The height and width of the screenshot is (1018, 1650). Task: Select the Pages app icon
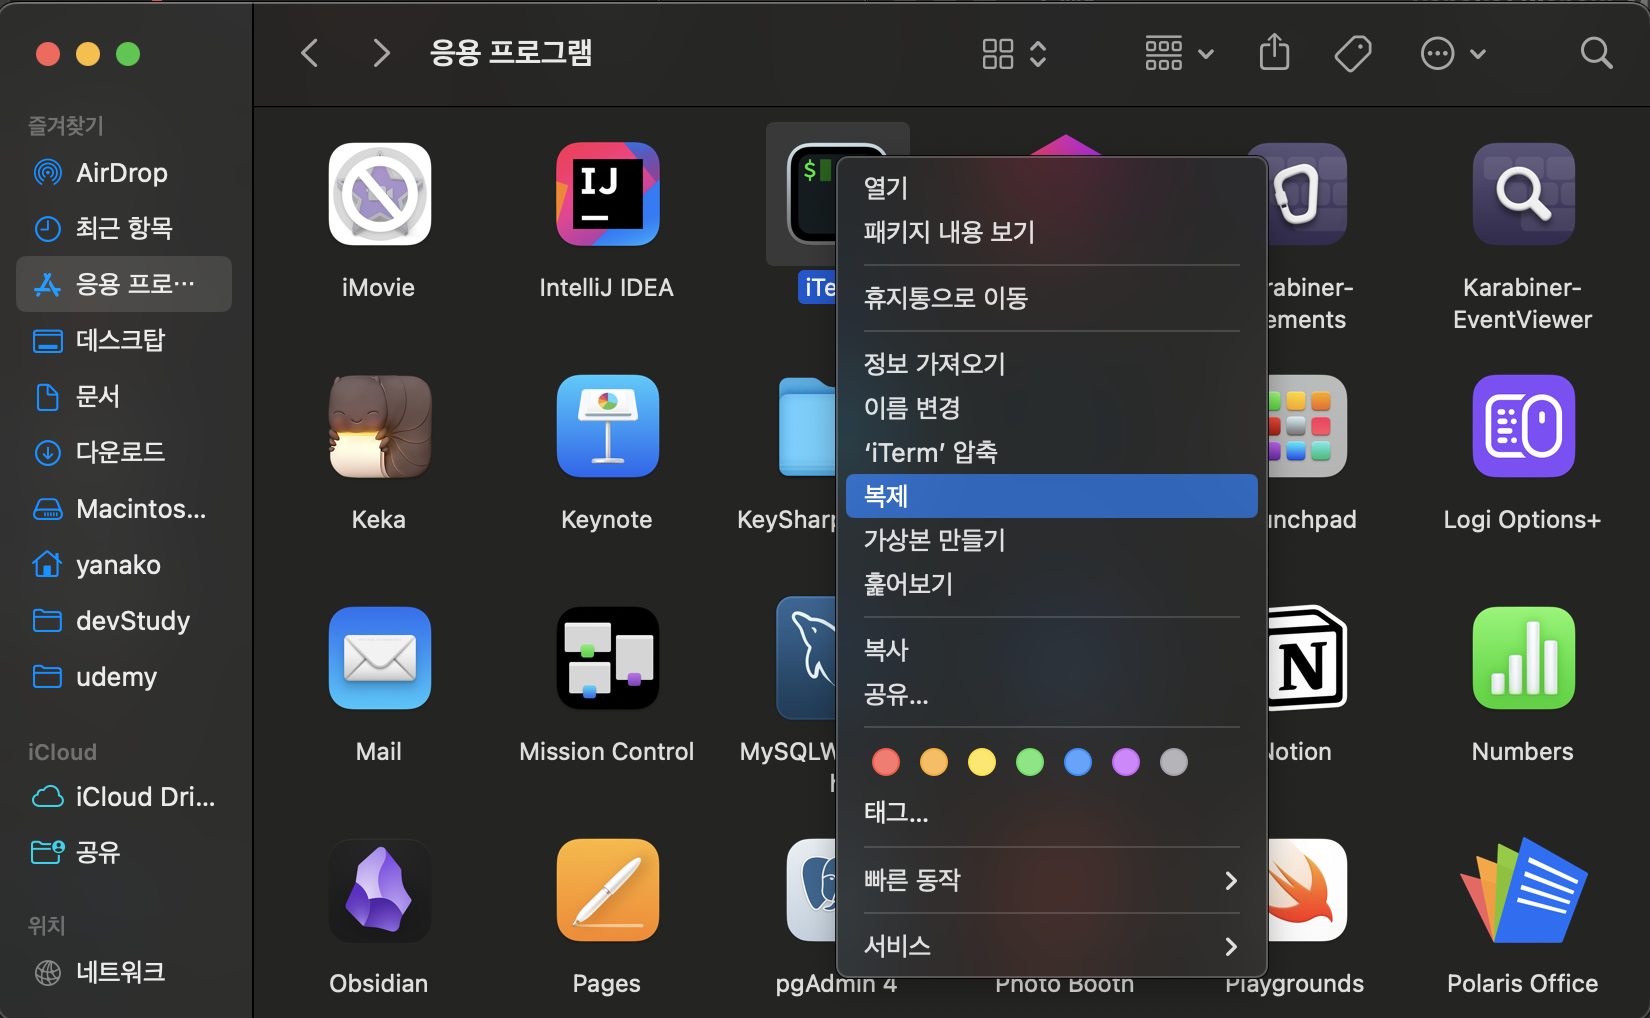point(607,890)
